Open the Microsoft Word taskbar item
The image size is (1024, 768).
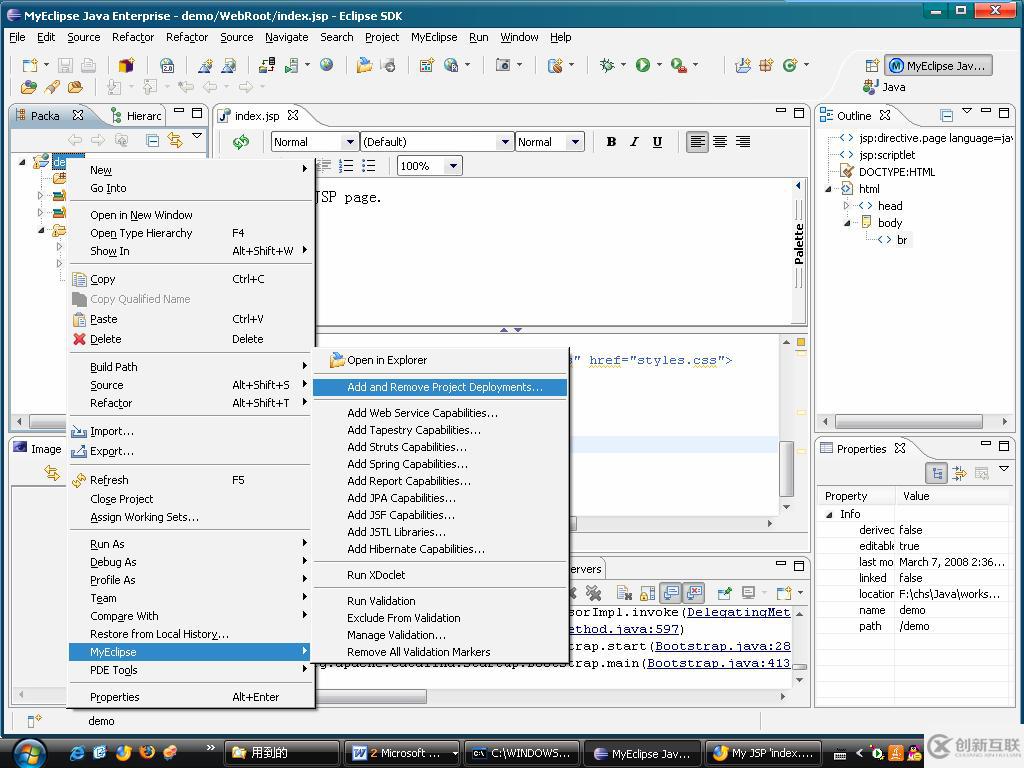[402, 753]
